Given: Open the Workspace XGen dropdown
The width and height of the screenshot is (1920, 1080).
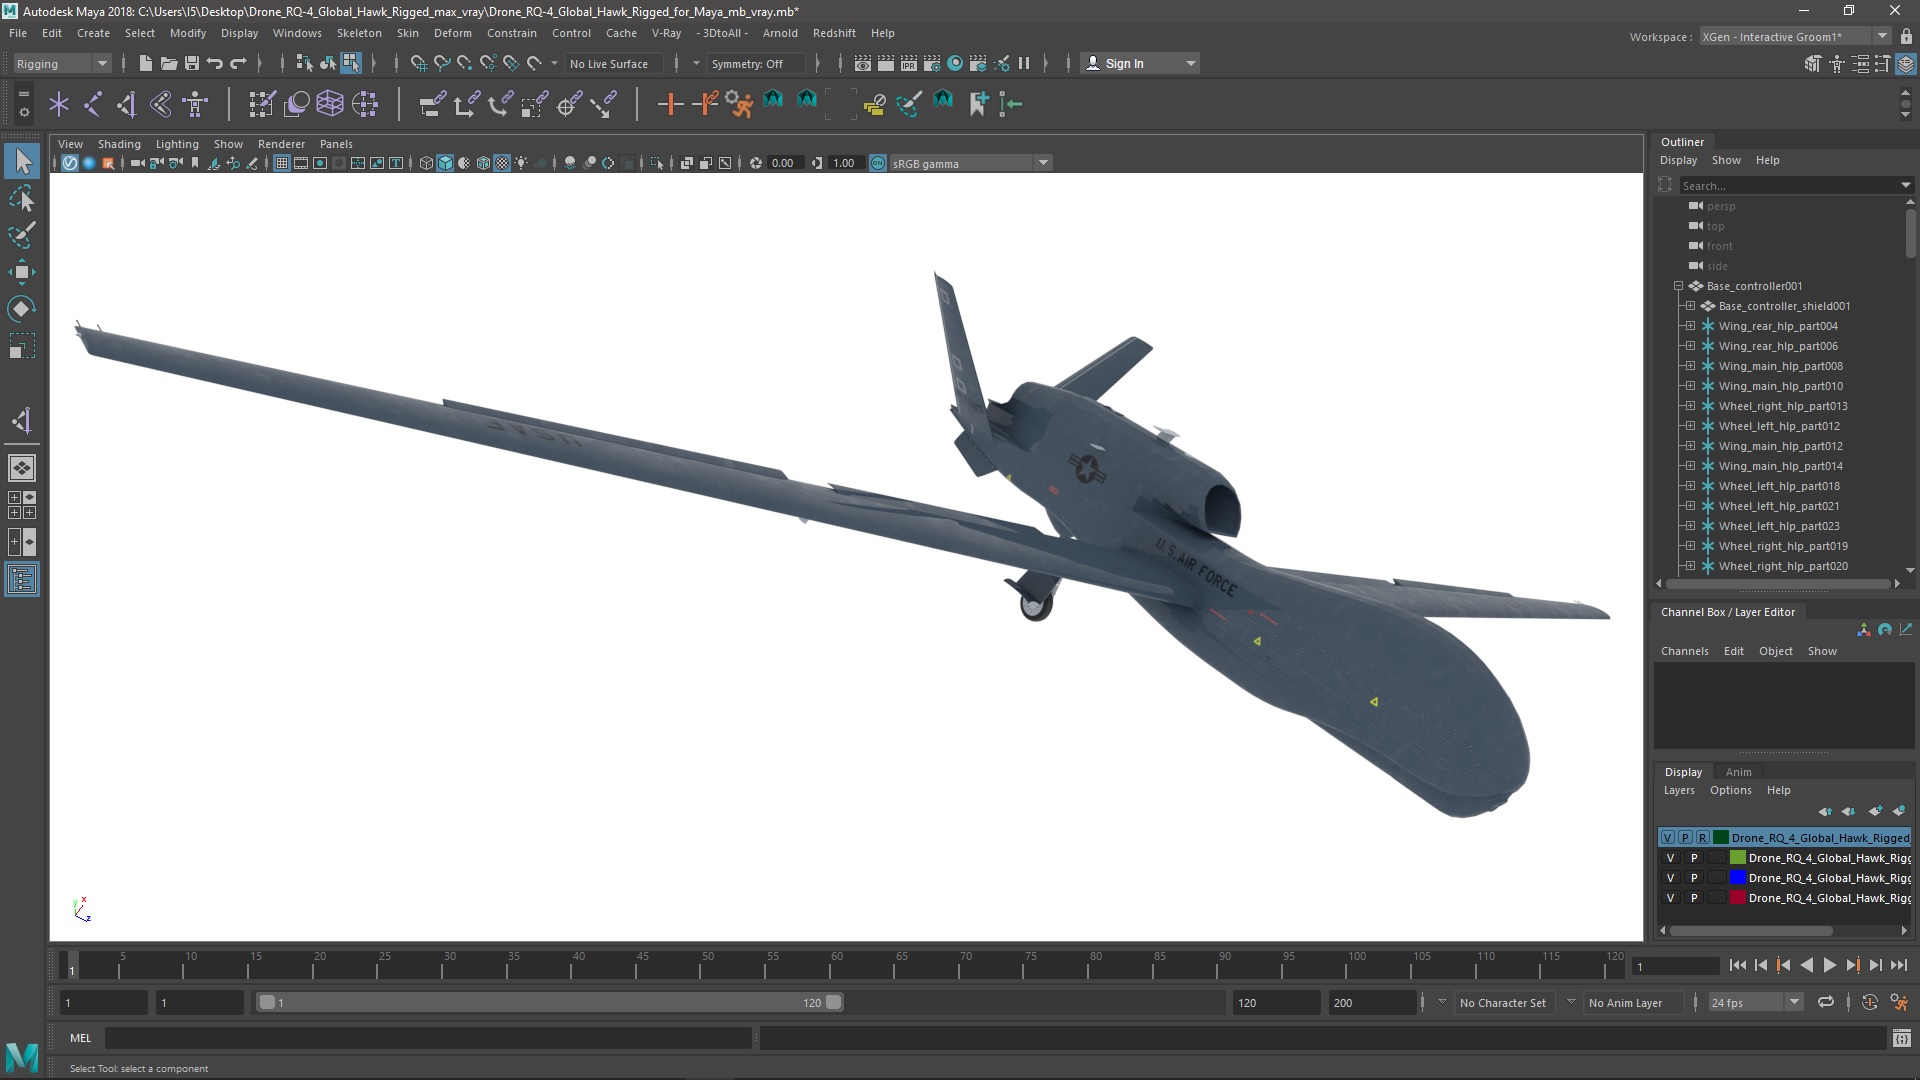Looking at the screenshot, I should pyautogui.click(x=1795, y=36).
